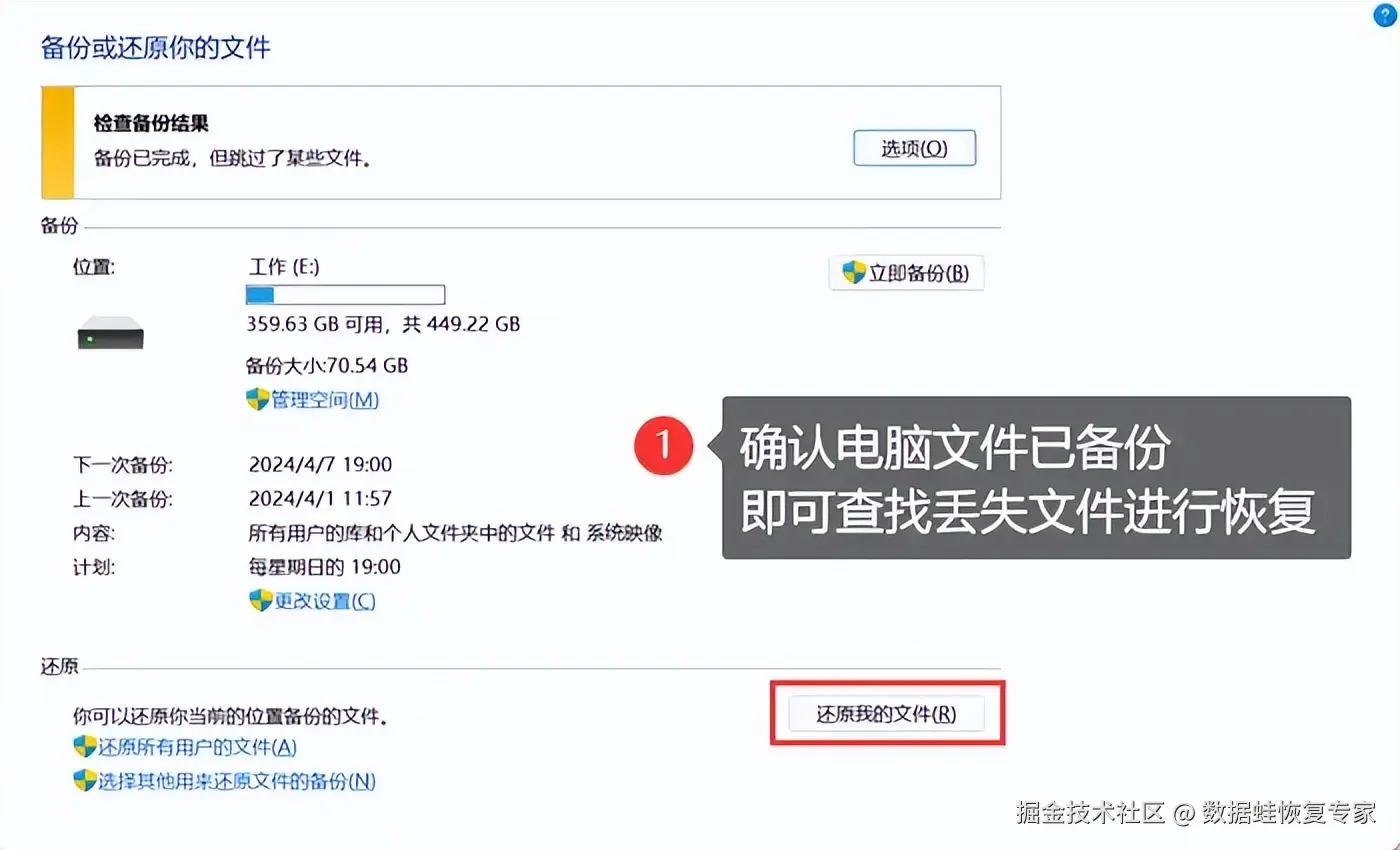Click the 检查备份结果 notice heading
Screen dimensions: 1400x850
150,125
